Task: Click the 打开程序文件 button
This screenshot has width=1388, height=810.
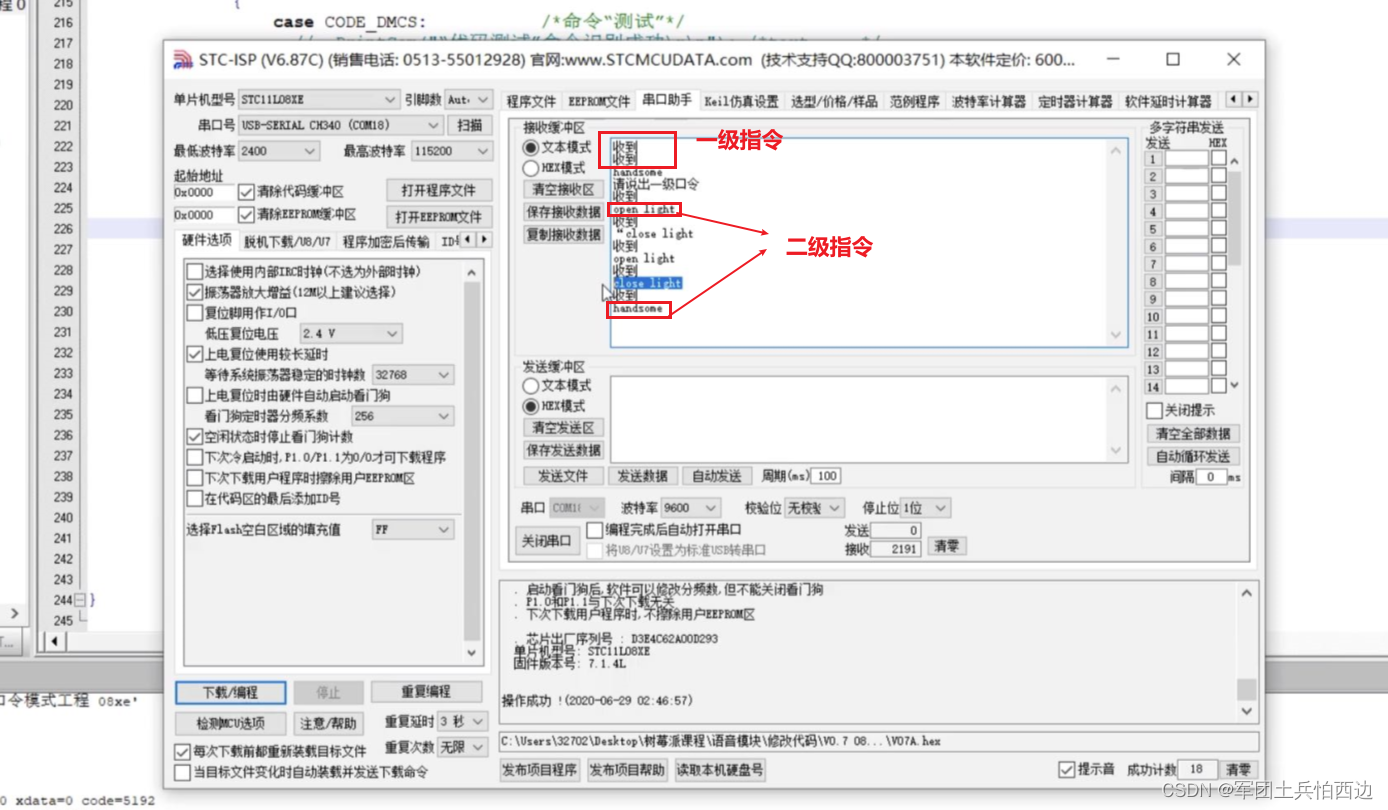Action: point(439,190)
